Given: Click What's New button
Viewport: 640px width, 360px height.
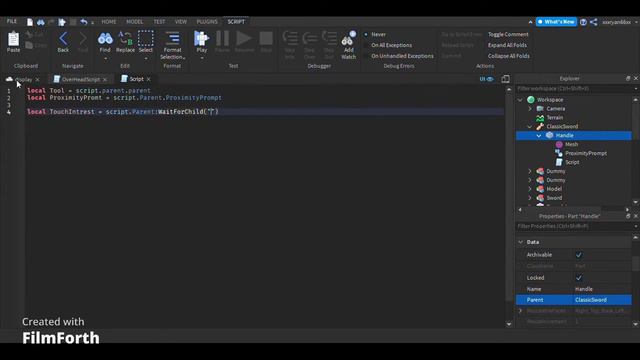Looking at the screenshot, I should tap(556, 22).
